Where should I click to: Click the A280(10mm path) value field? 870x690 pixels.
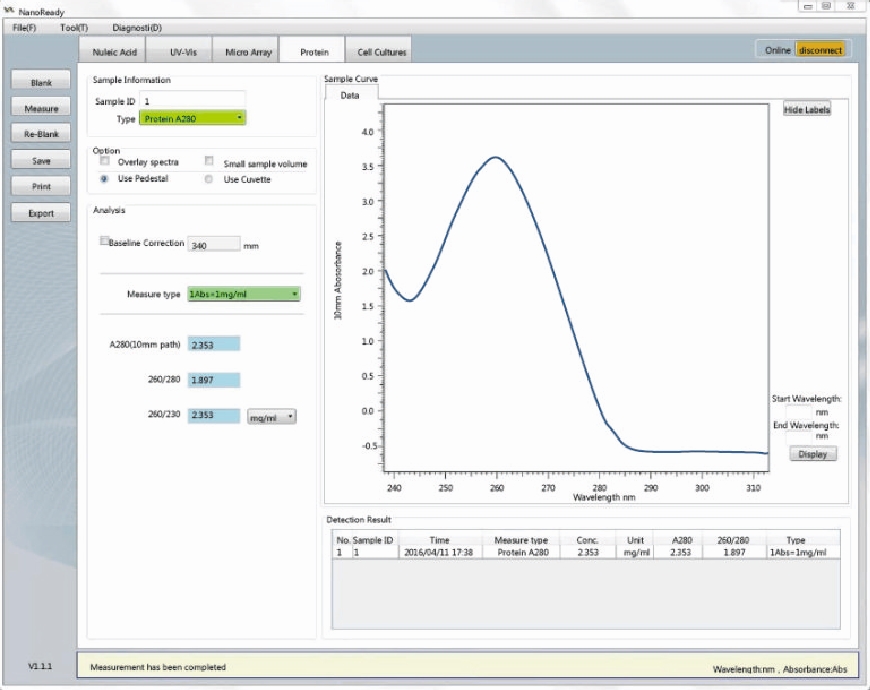(214, 344)
